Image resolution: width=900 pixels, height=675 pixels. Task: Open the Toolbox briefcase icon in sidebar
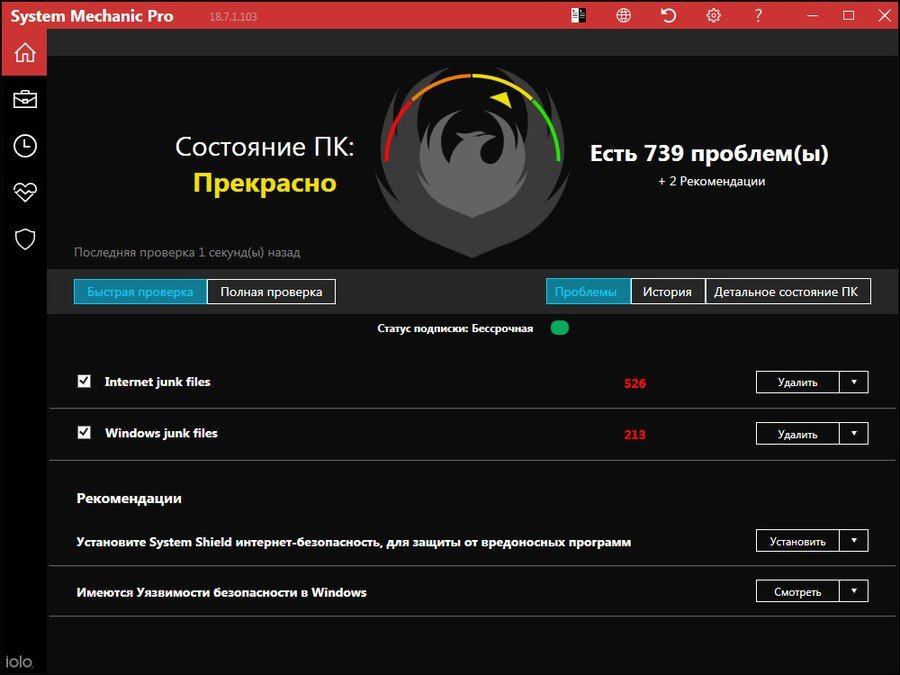(x=24, y=99)
